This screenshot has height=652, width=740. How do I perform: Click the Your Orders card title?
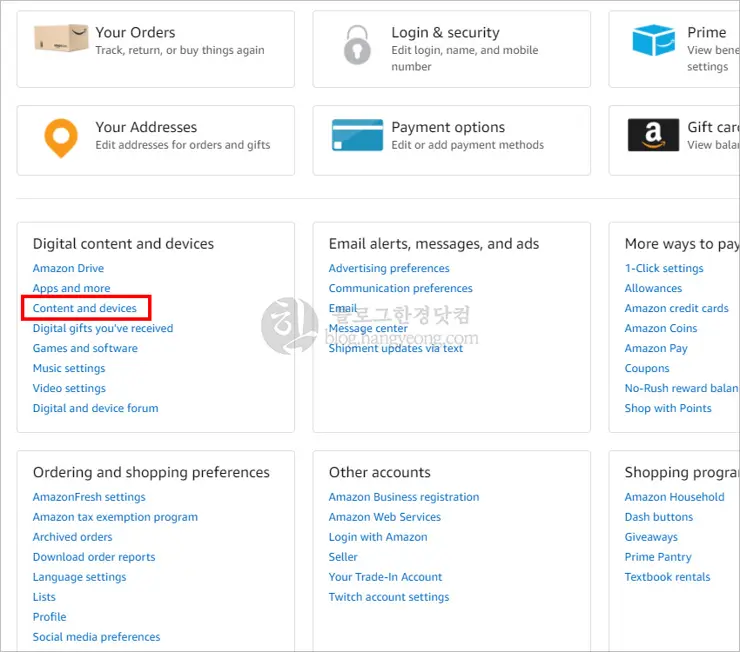pyautogui.click(x=135, y=32)
